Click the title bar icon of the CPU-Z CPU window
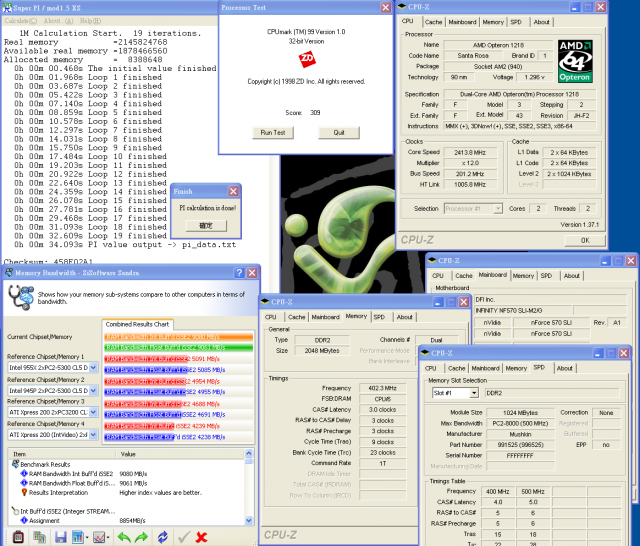640x546 pixels. tap(402, 7)
